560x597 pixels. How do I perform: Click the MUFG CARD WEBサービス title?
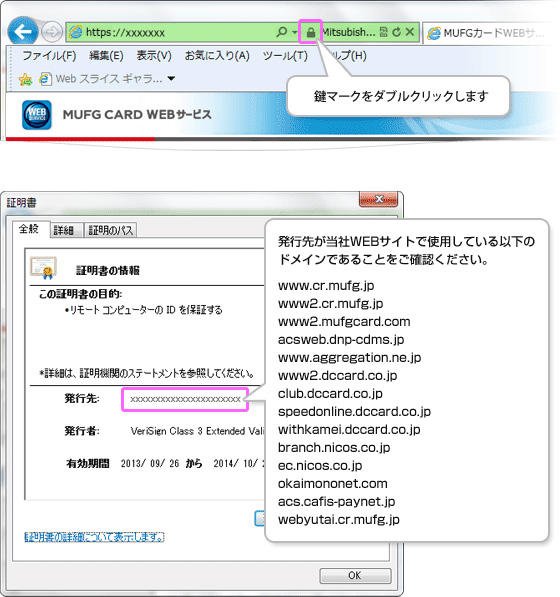pyautogui.click(x=137, y=115)
